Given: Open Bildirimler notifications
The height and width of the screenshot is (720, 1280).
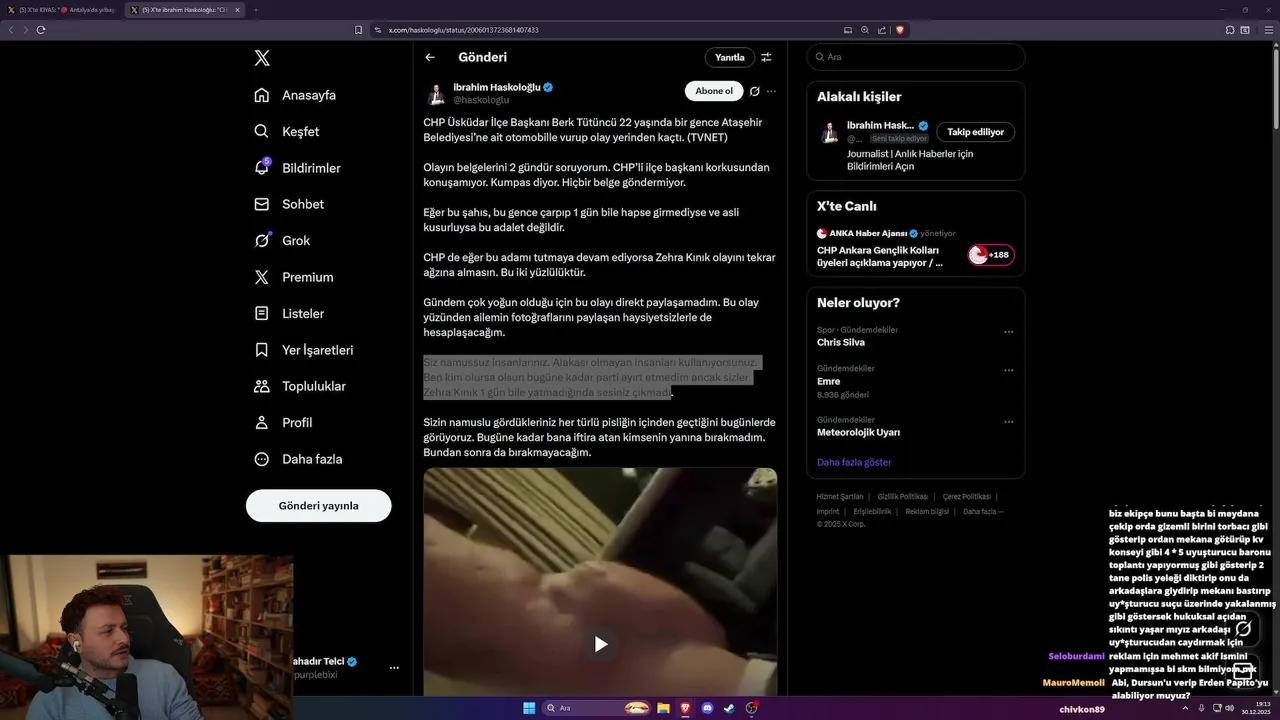Looking at the screenshot, I should tap(297, 168).
